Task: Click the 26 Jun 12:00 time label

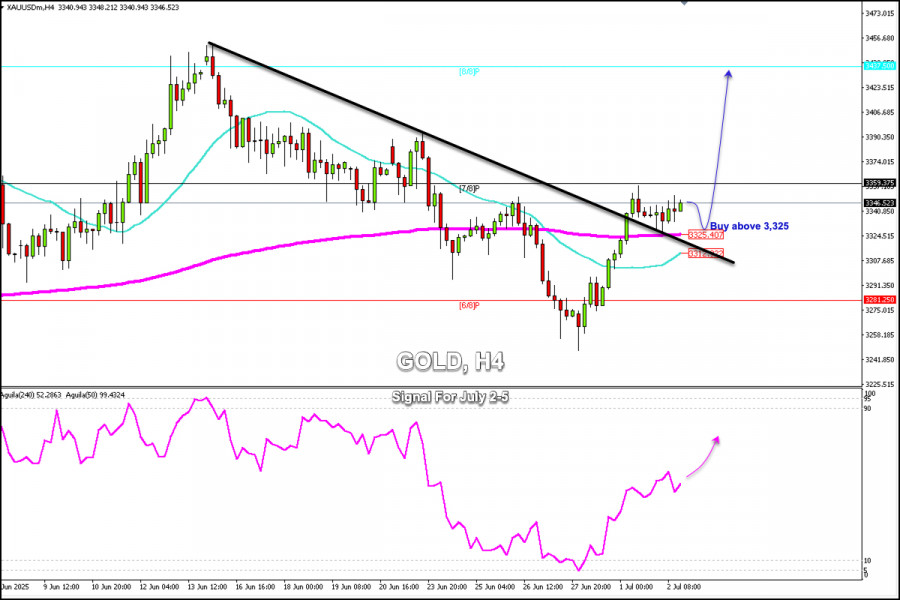Action: 542,587
